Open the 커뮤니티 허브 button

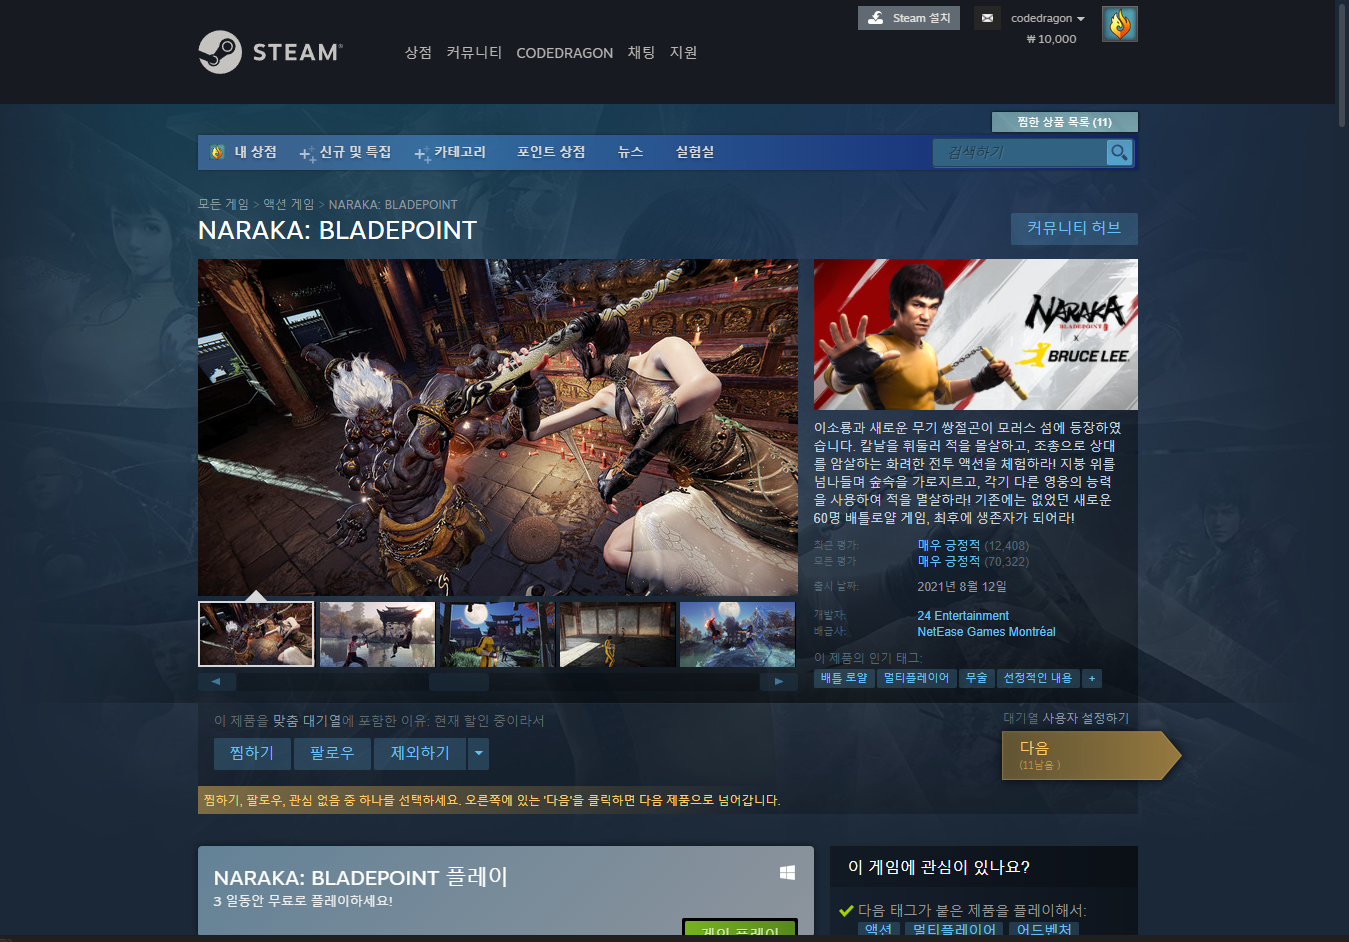click(1074, 228)
